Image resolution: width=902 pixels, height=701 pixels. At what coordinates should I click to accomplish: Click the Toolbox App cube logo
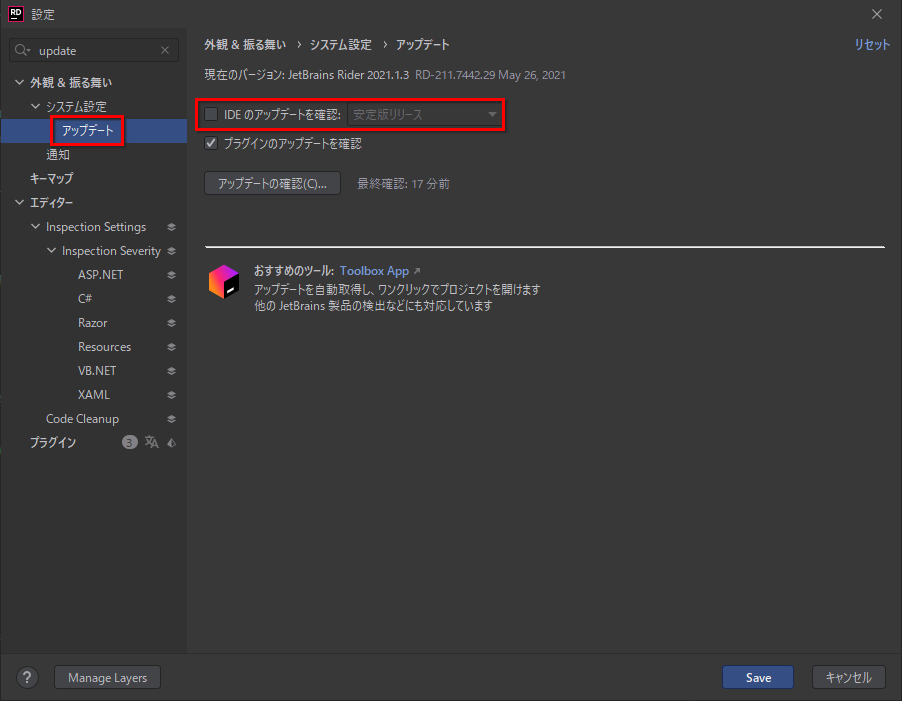pyautogui.click(x=224, y=282)
